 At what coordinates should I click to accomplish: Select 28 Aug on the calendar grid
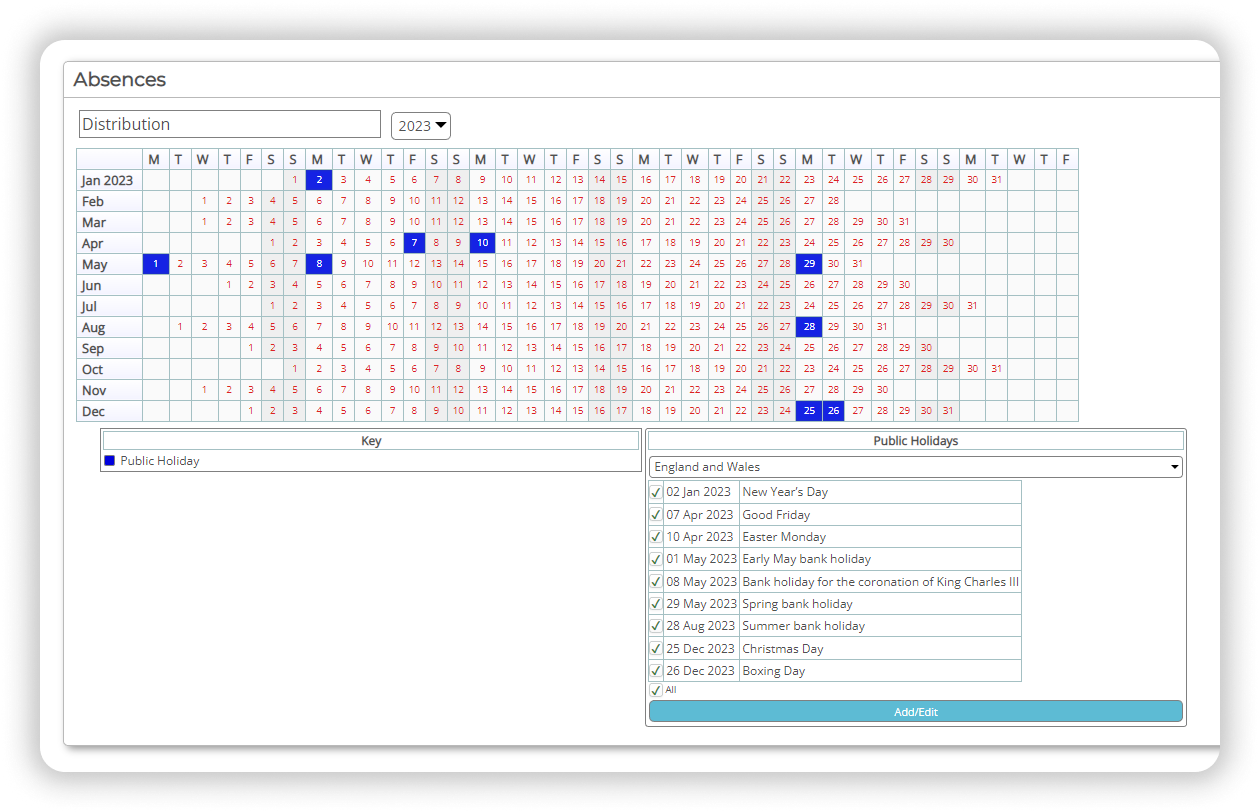point(808,326)
